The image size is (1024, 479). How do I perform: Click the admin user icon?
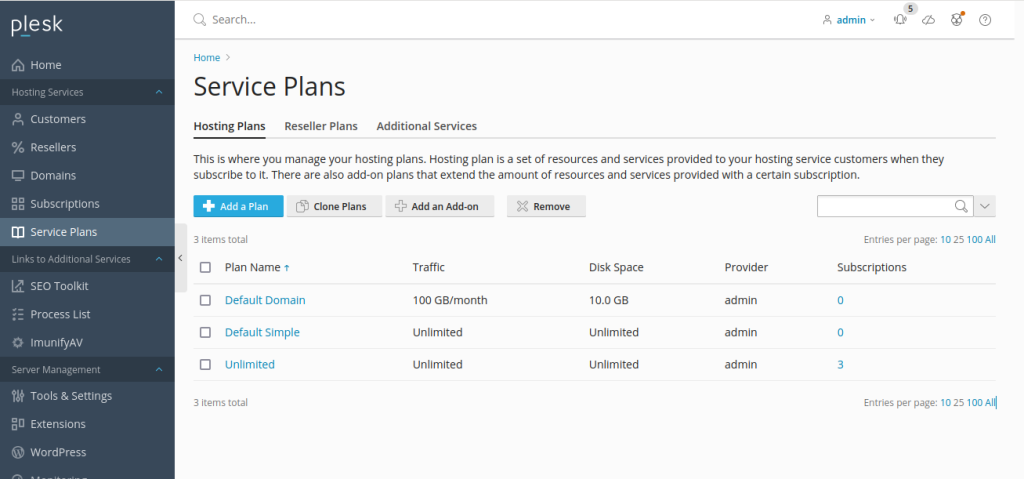pyautogui.click(x=827, y=20)
